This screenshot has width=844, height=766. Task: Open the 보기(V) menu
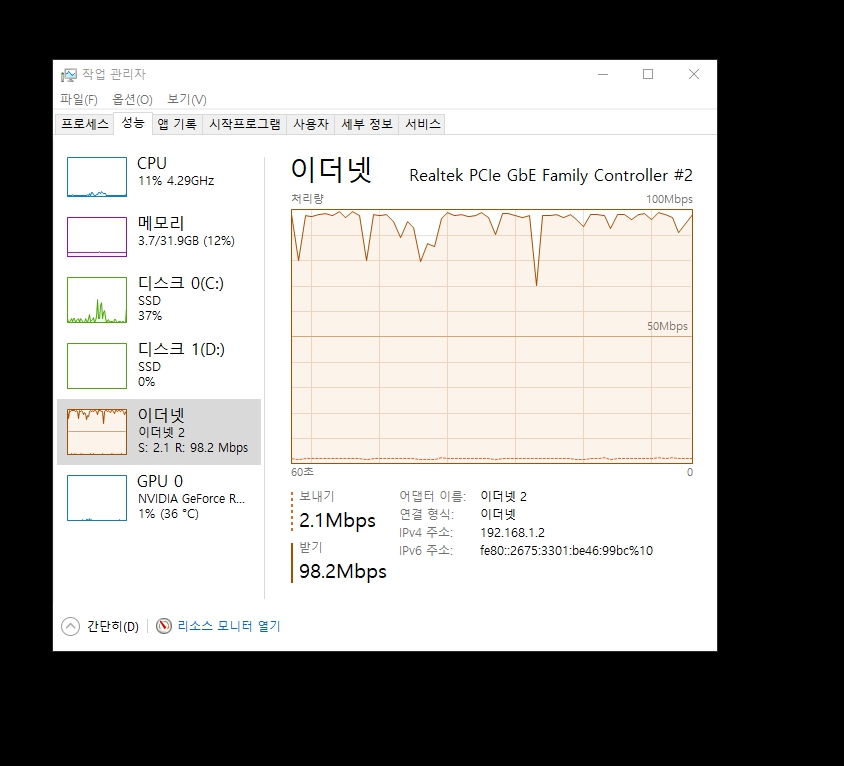point(187,100)
